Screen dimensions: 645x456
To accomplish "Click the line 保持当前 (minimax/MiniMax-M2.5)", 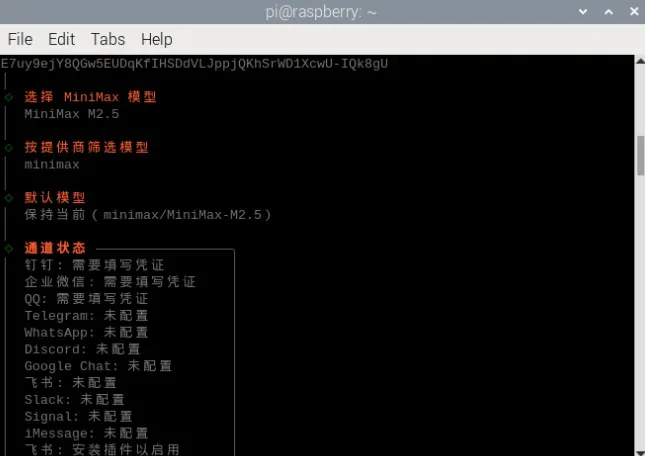I will (148, 215).
